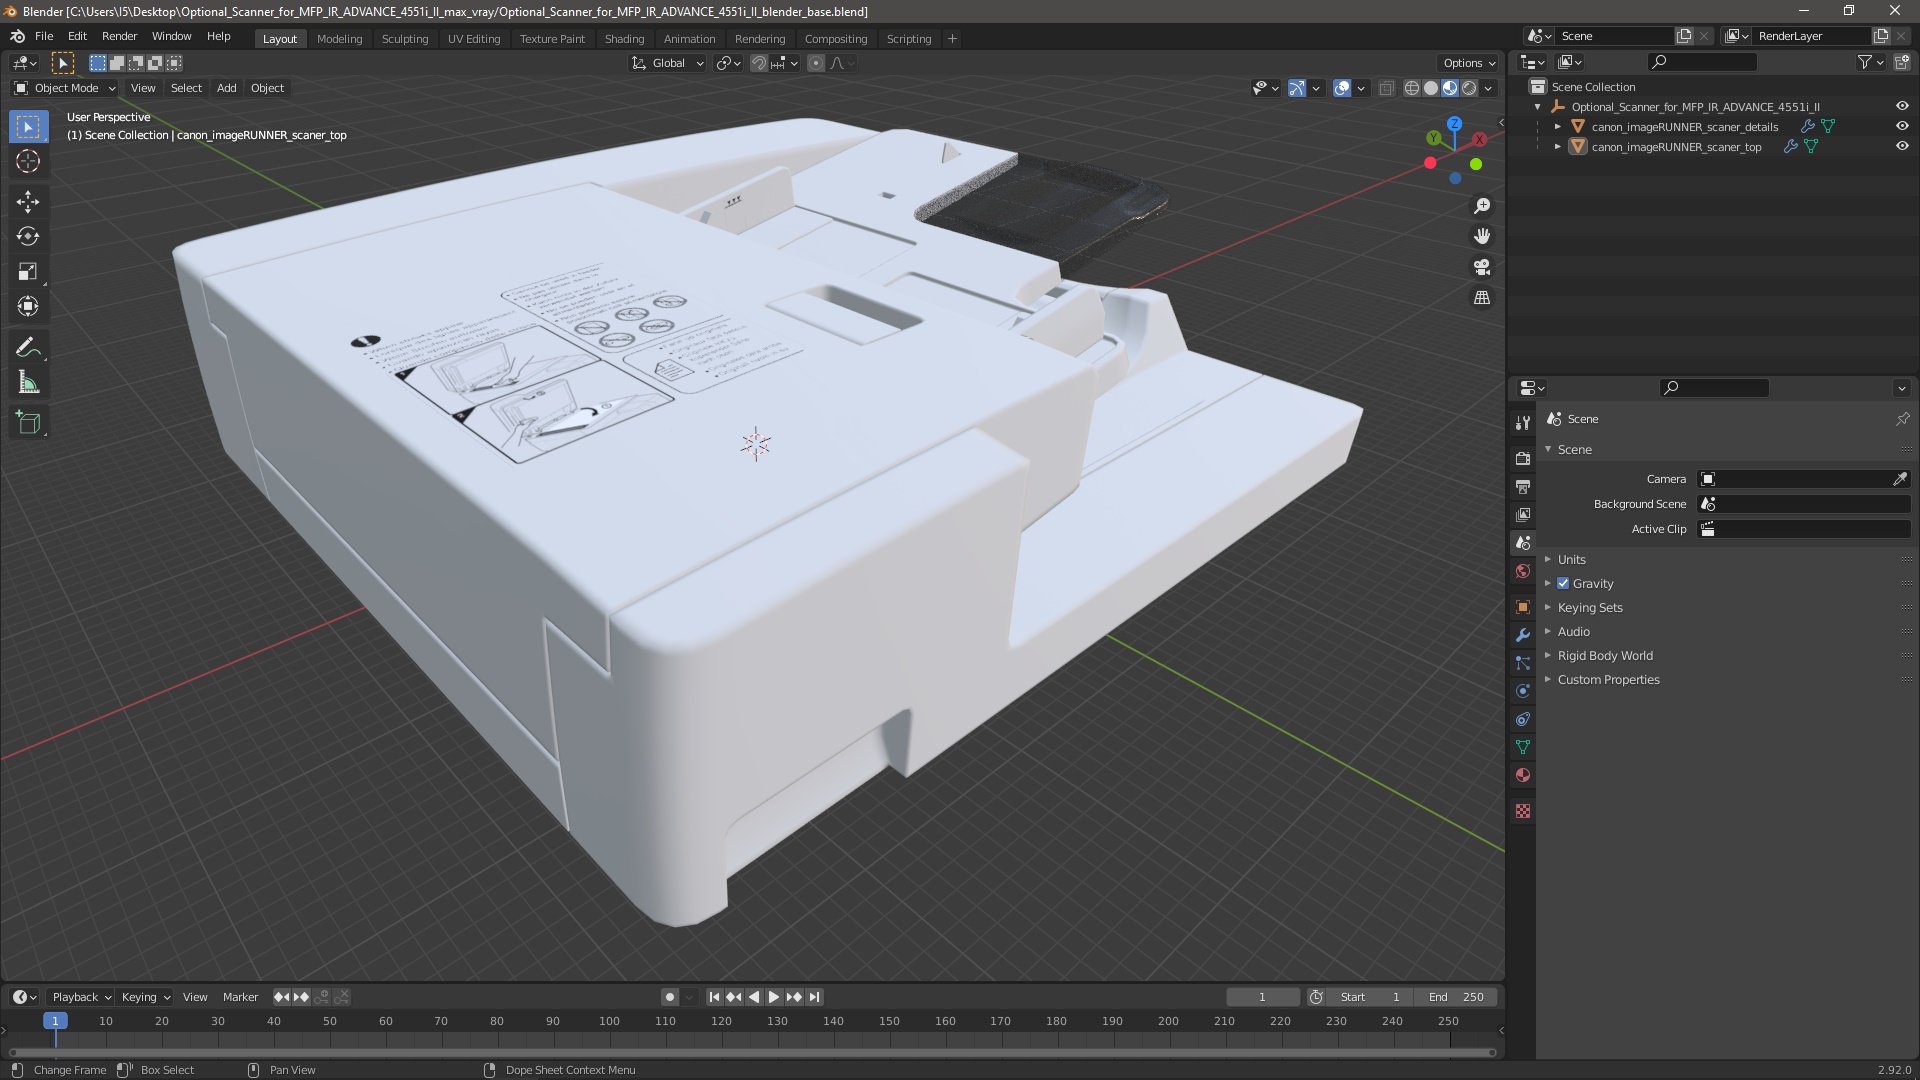Open the Modifier properties wrench tab
This screenshot has height=1080, width=1920.
(1523, 635)
